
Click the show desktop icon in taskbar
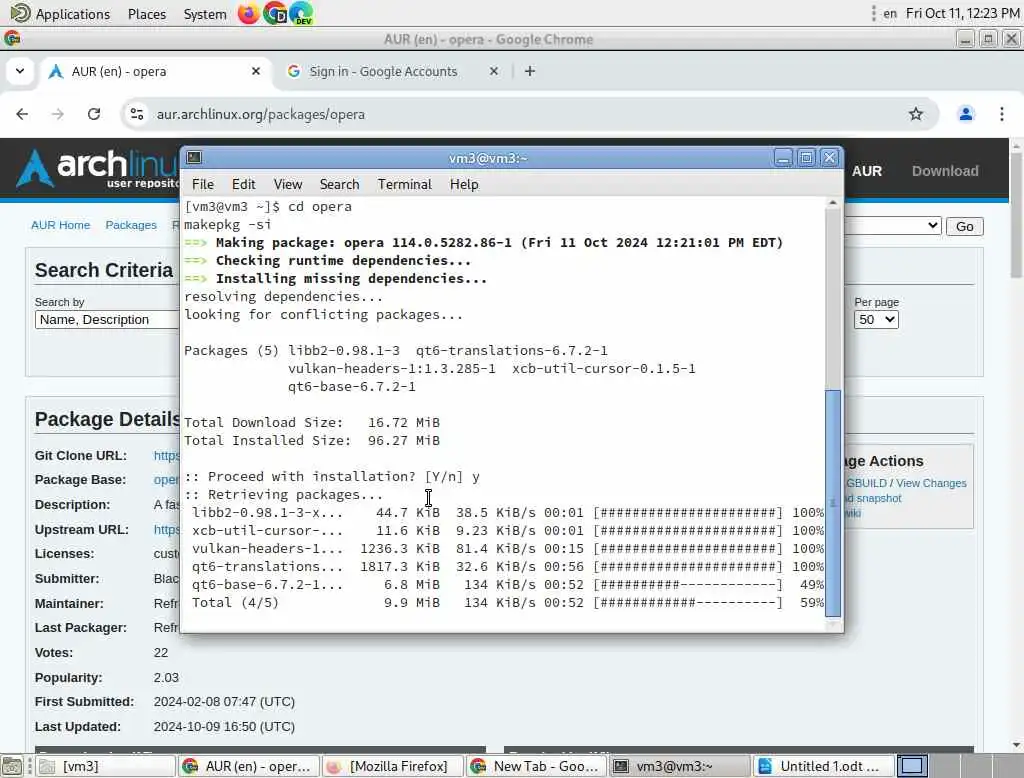pos(11,766)
